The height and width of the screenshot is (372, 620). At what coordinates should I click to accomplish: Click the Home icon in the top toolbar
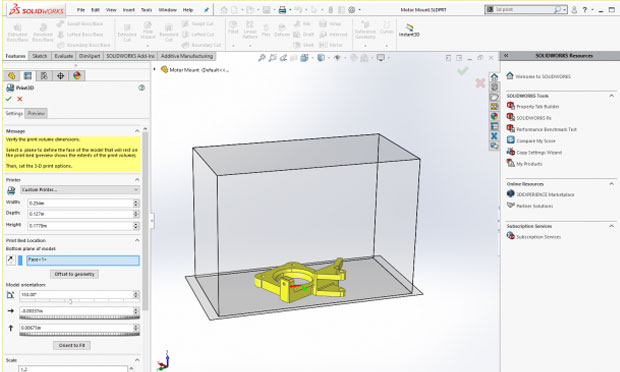tap(224, 10)
